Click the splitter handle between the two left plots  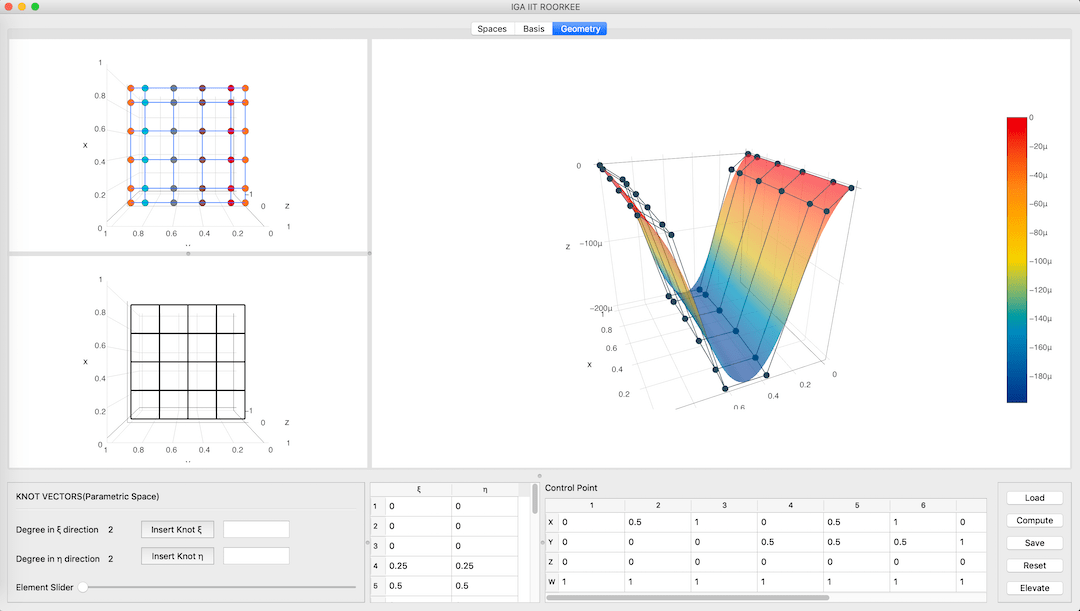[x=188, y=254]
